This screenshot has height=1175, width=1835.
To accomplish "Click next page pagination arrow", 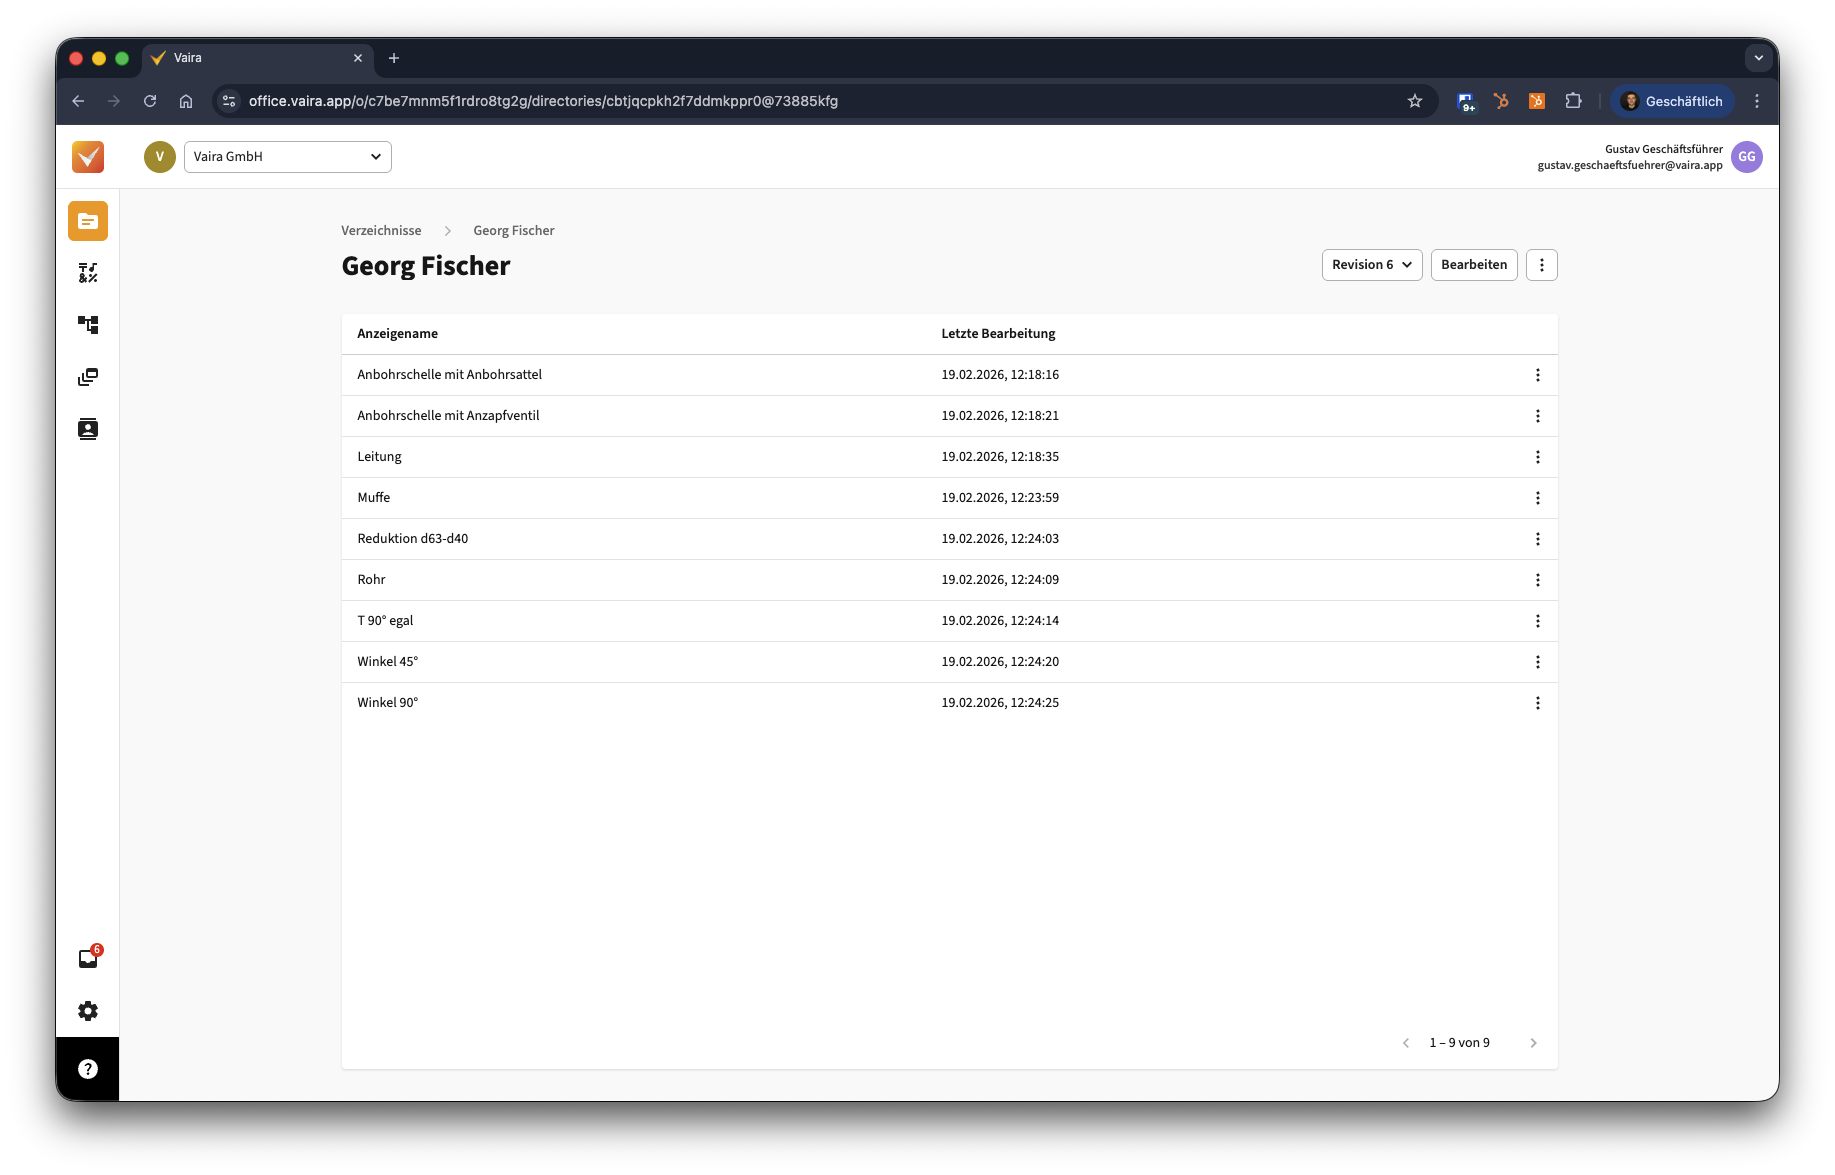I will (x=1533, y=1043).
